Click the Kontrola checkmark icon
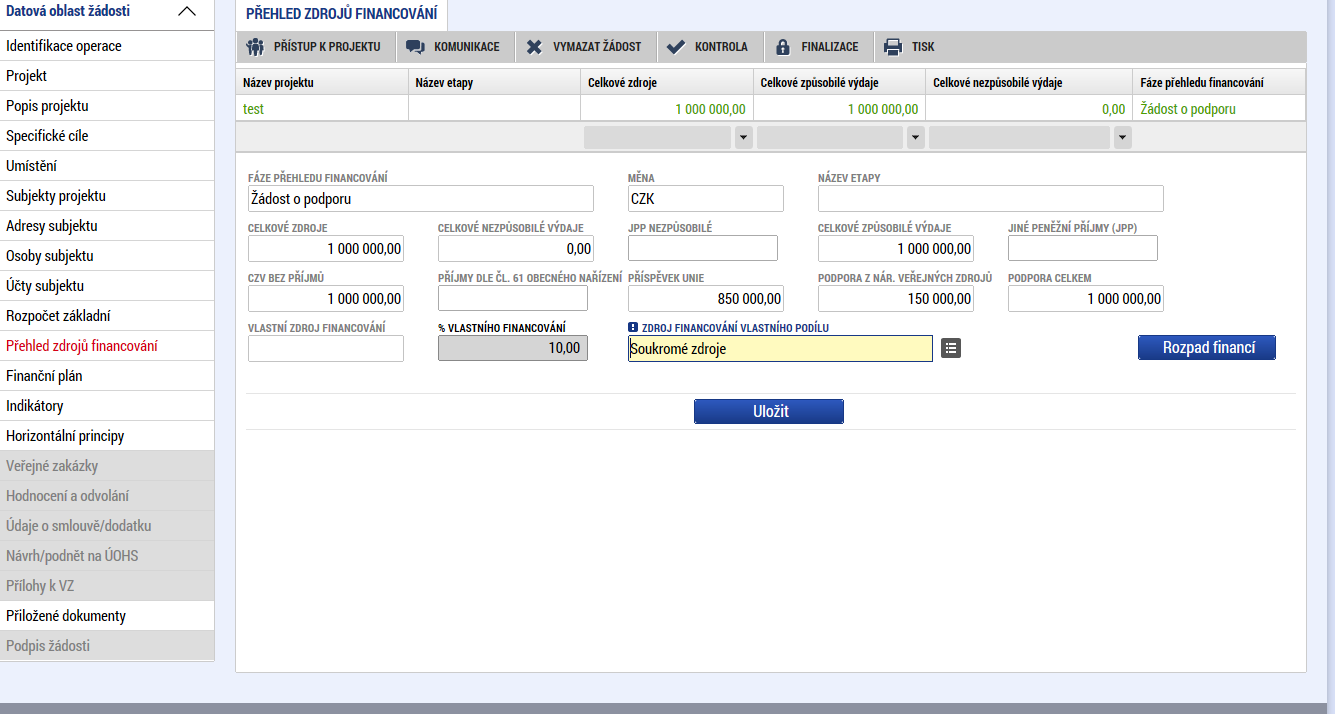 pos(675,47)
